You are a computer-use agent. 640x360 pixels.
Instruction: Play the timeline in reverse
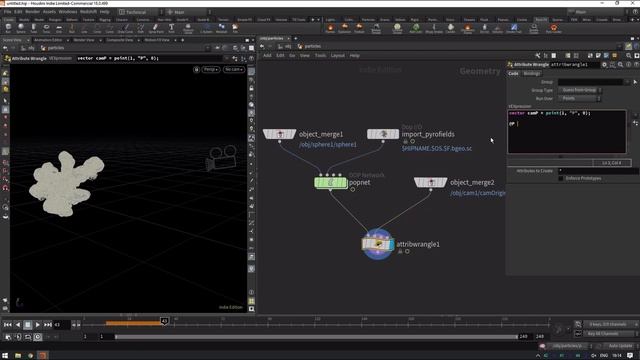tap(18, 325)
